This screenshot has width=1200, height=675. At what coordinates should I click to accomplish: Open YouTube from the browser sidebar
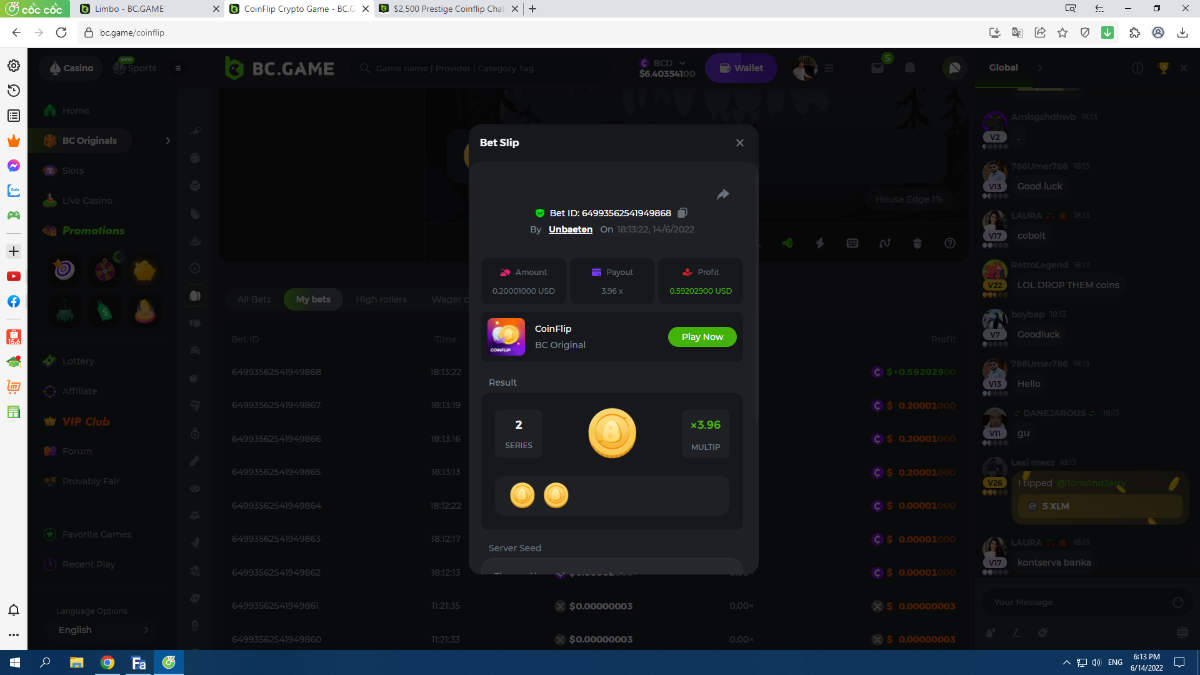coord(14,276)
